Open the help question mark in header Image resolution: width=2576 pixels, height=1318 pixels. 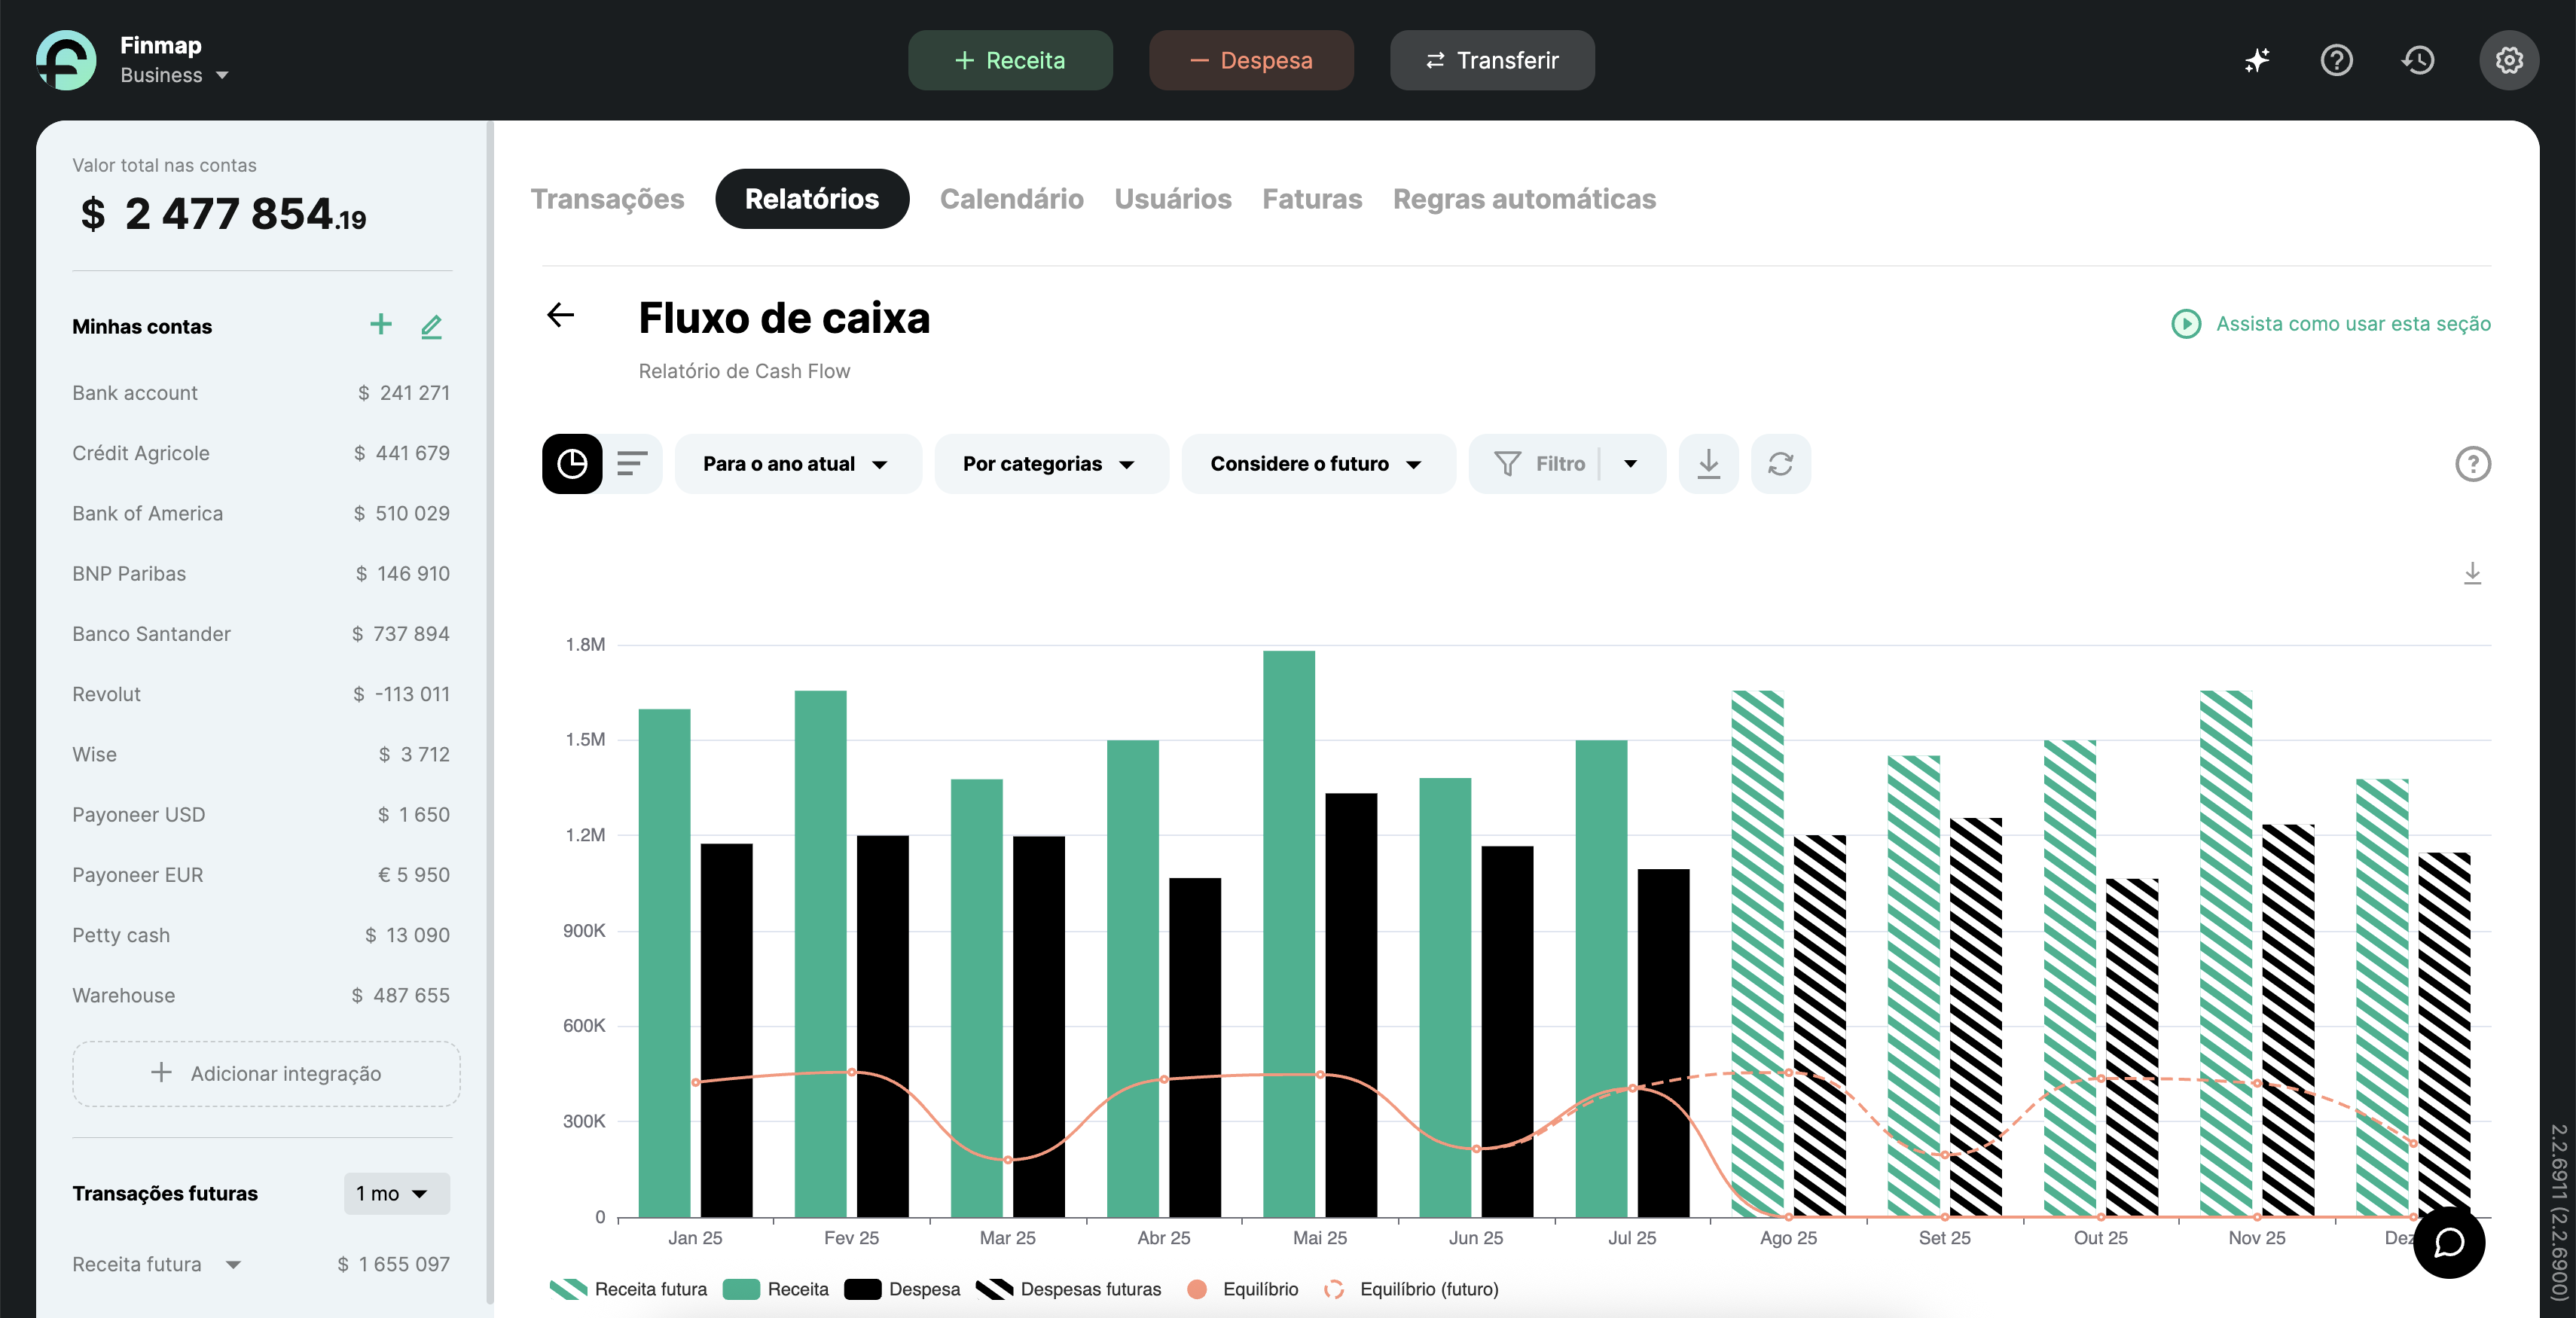tap(2336, 60)
